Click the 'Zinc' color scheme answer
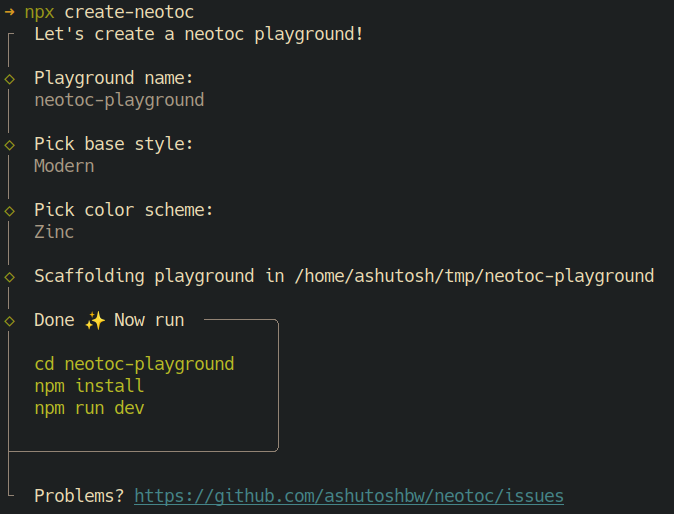Screen dimensions: 674x514 (x=54, y=232)
